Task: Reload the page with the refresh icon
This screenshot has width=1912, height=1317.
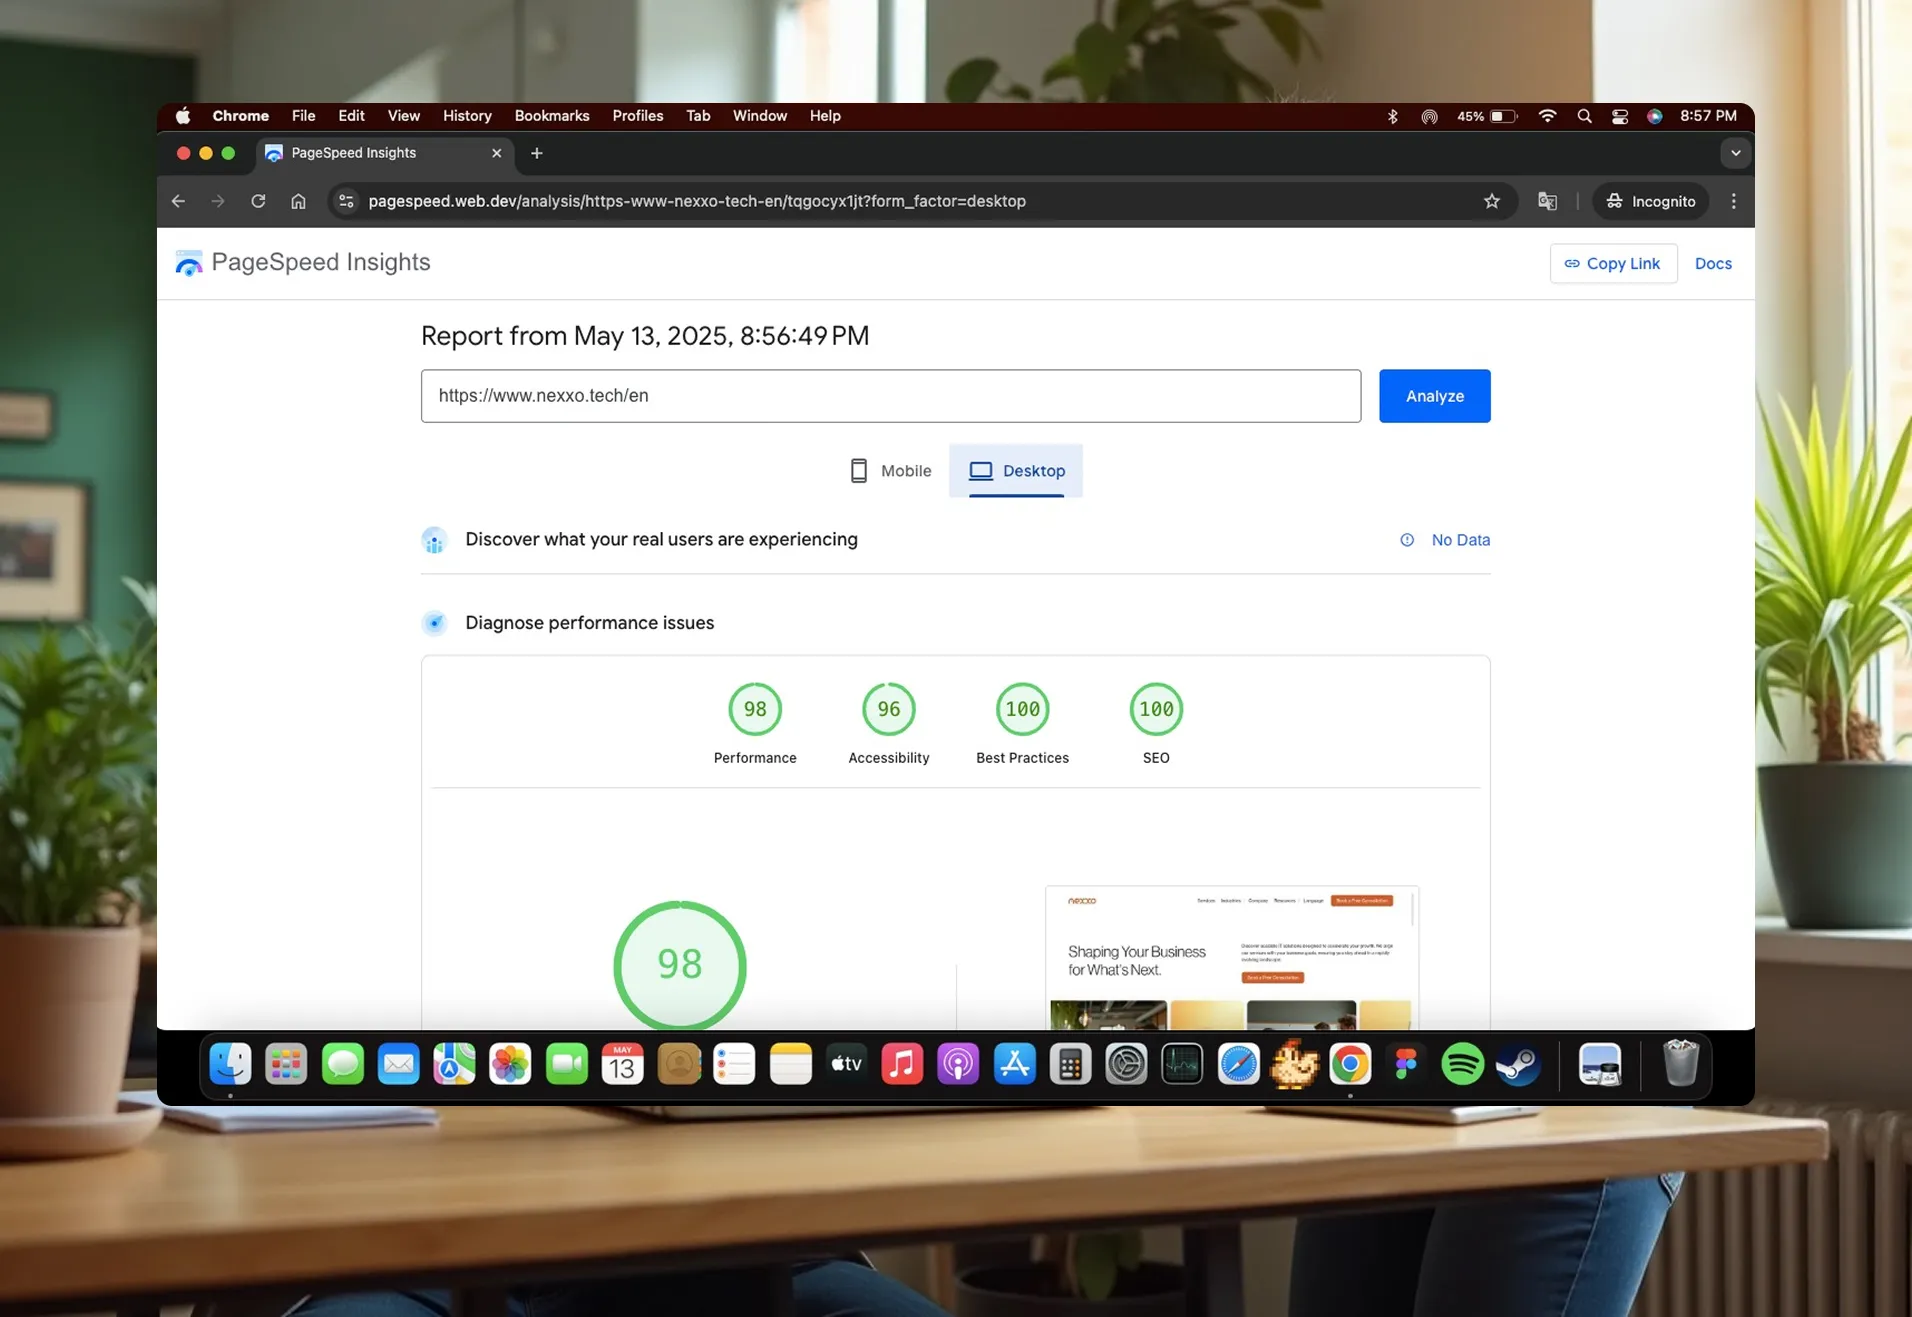Action: point(258,201)
